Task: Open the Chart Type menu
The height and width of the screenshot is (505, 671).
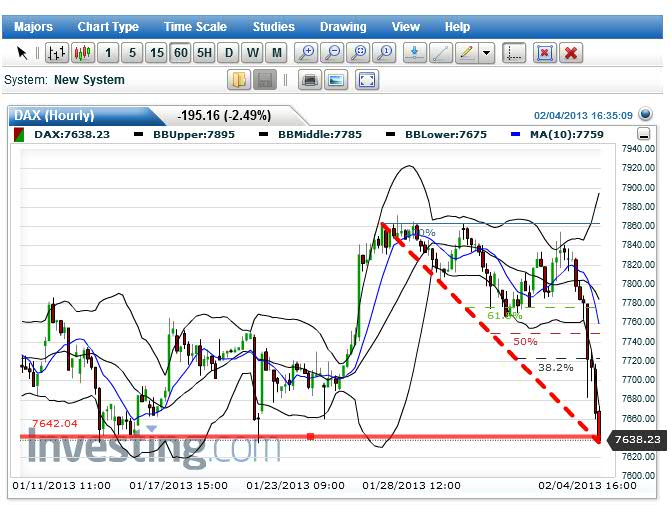Action: coord(108,27)
